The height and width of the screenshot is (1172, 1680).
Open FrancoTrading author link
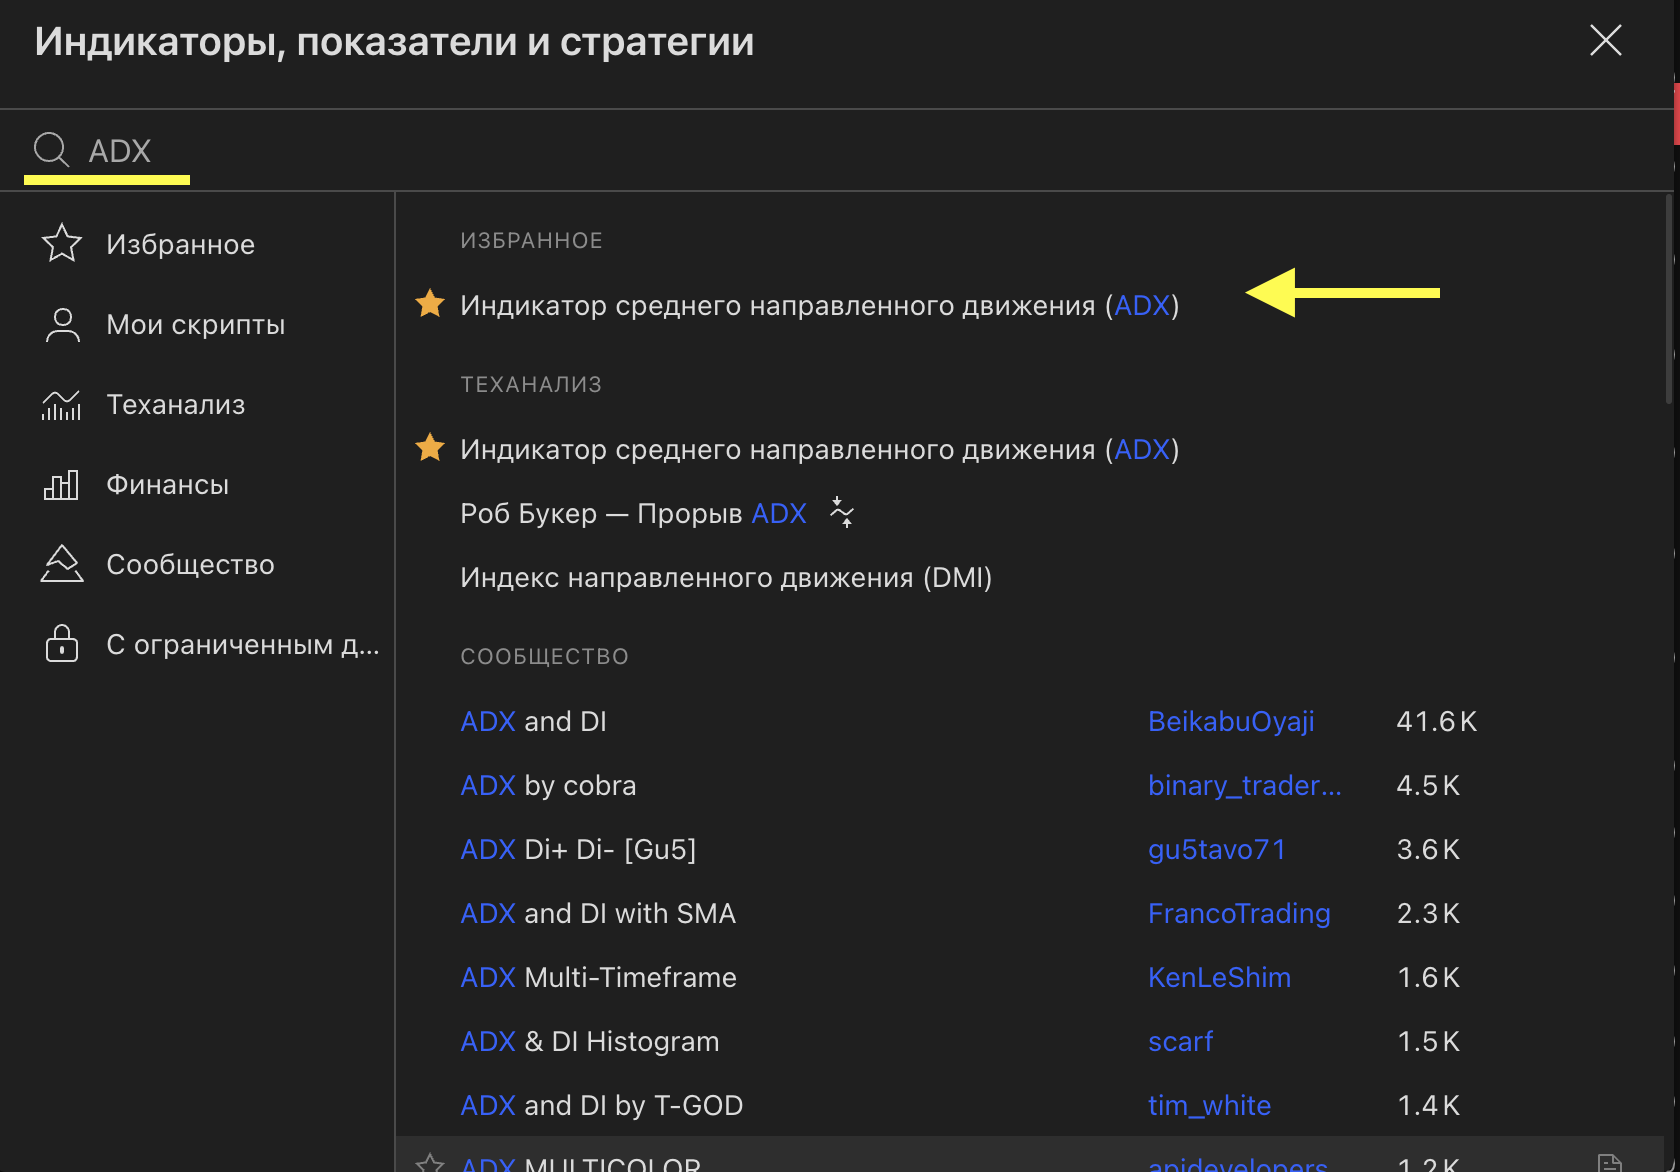1239,913
